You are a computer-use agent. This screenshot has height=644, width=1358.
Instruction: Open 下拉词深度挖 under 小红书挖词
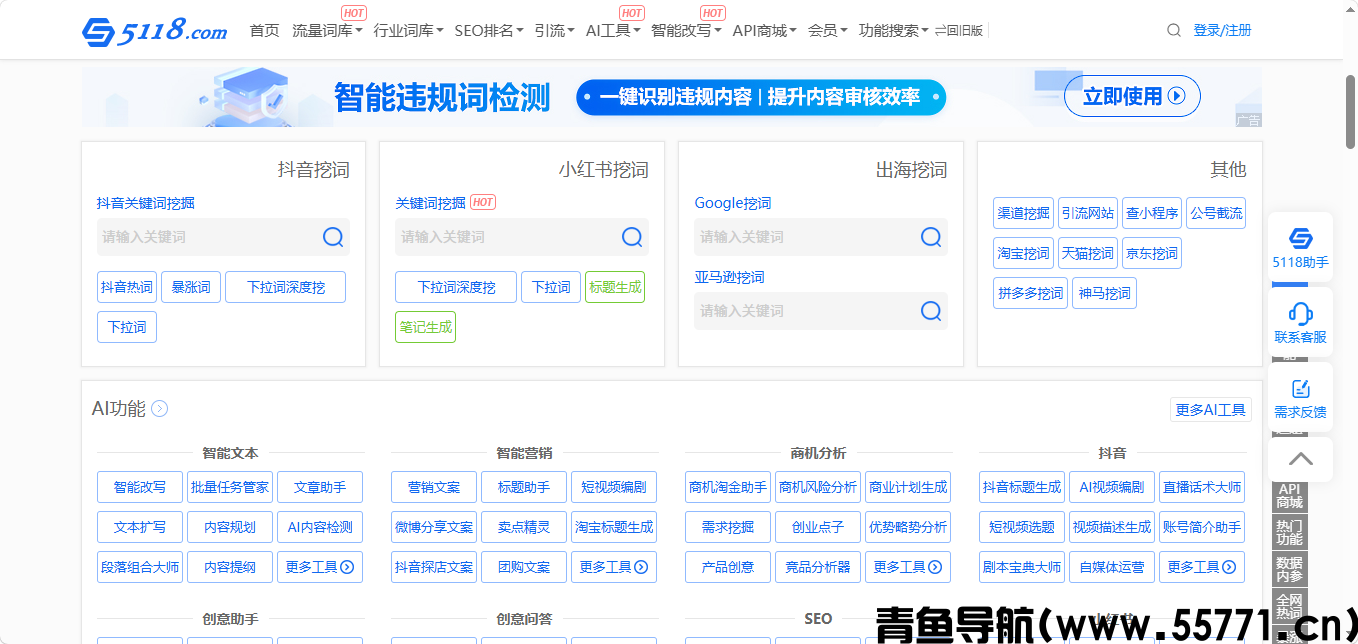[456, 287]
